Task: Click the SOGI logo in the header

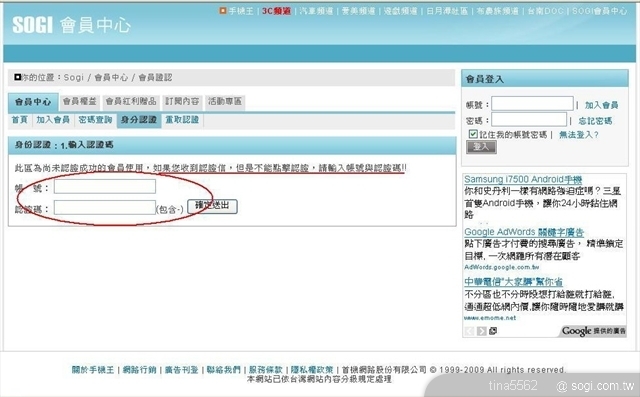Action: click(33, 25)
